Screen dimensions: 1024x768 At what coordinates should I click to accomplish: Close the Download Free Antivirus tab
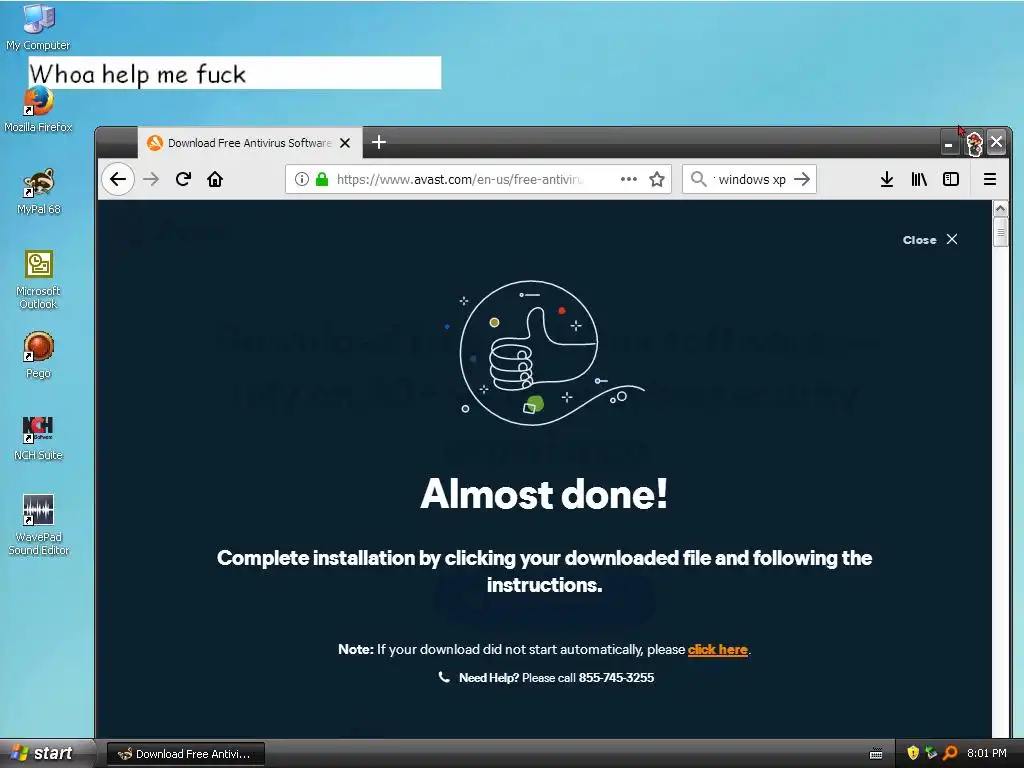(345, 143)
